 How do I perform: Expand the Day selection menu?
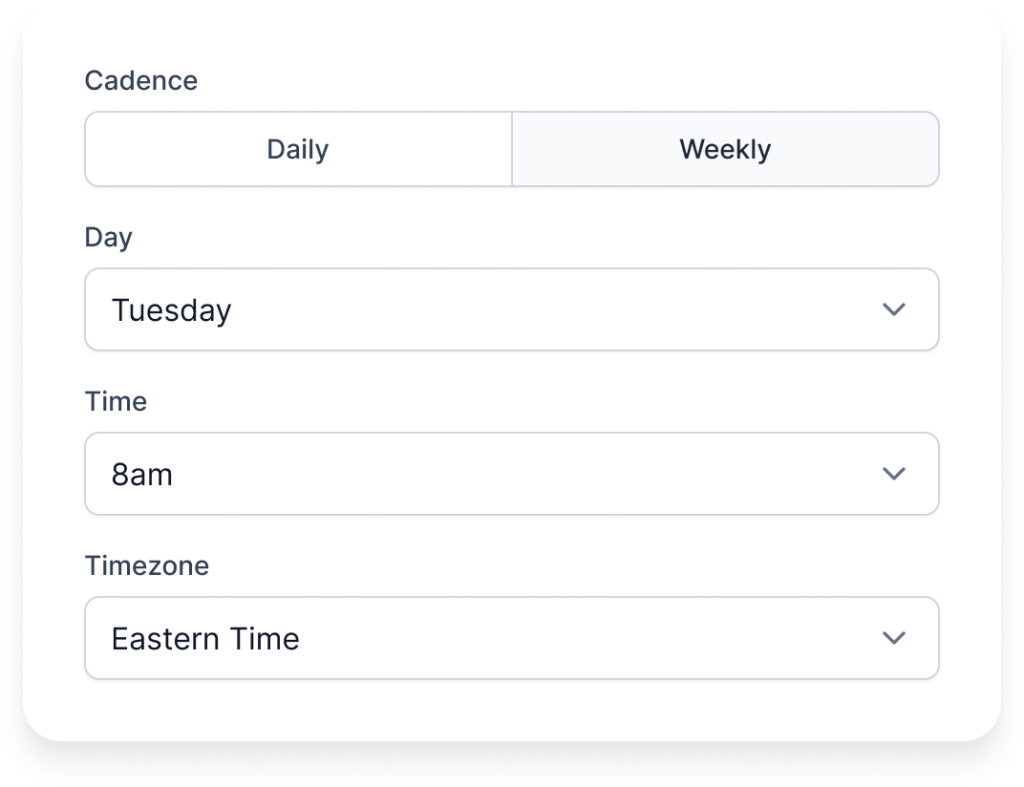point(512,310)
